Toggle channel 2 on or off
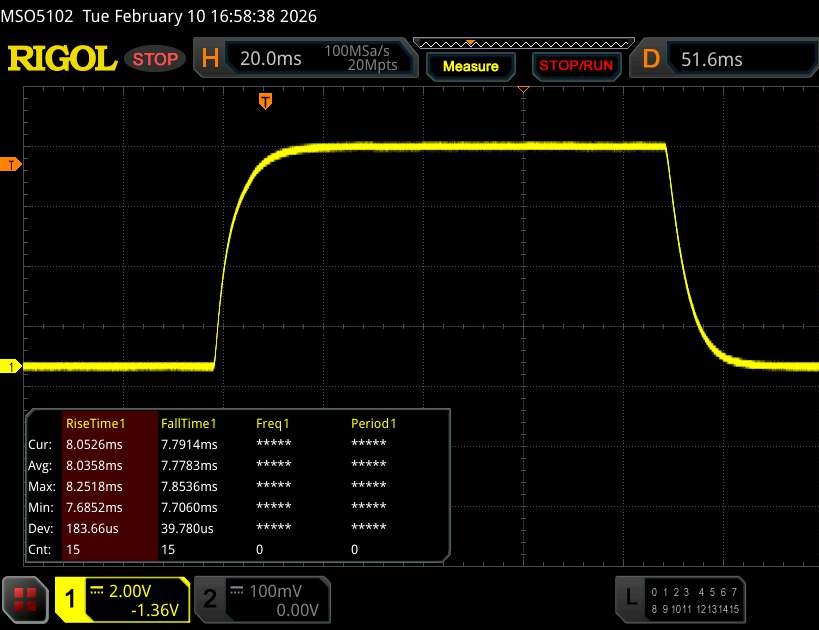The image size is (819, 630). 210,597
